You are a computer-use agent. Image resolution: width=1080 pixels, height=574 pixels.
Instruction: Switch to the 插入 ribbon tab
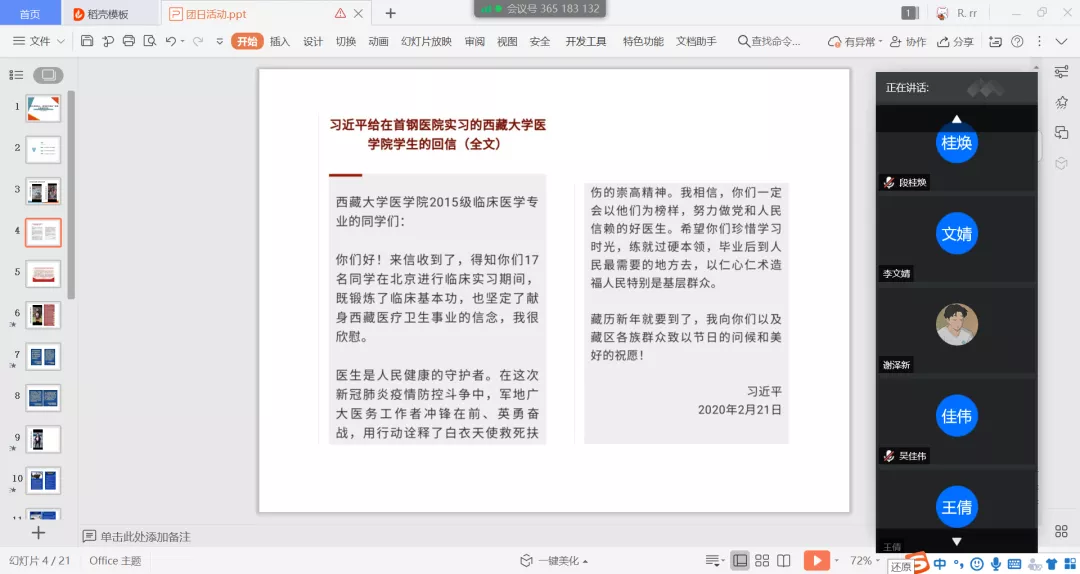tap(280, 41)
